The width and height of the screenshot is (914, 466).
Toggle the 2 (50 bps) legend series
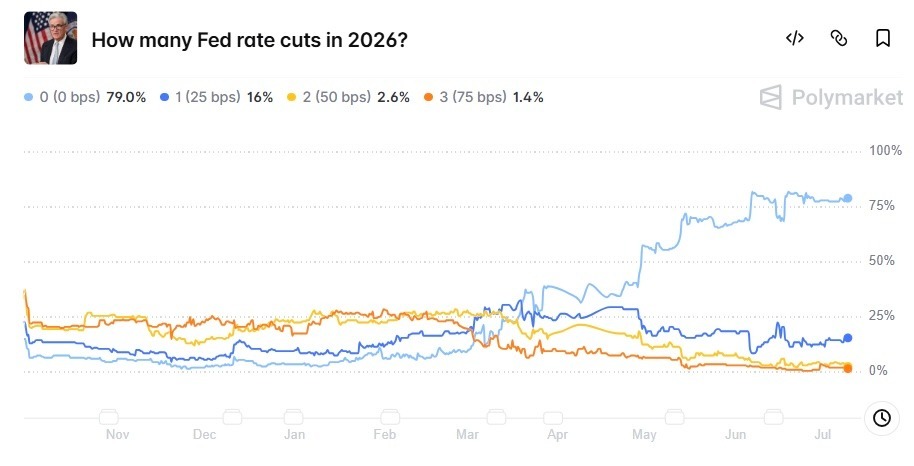click(x=348, y=97)
